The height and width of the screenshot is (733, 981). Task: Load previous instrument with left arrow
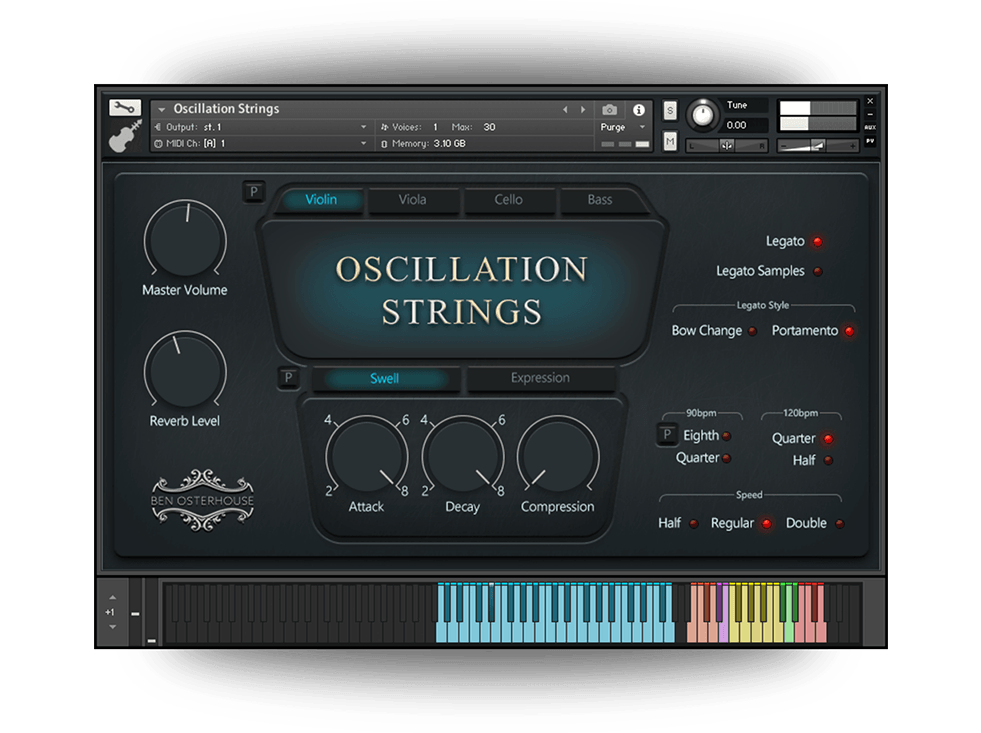[x=565, y=109]
